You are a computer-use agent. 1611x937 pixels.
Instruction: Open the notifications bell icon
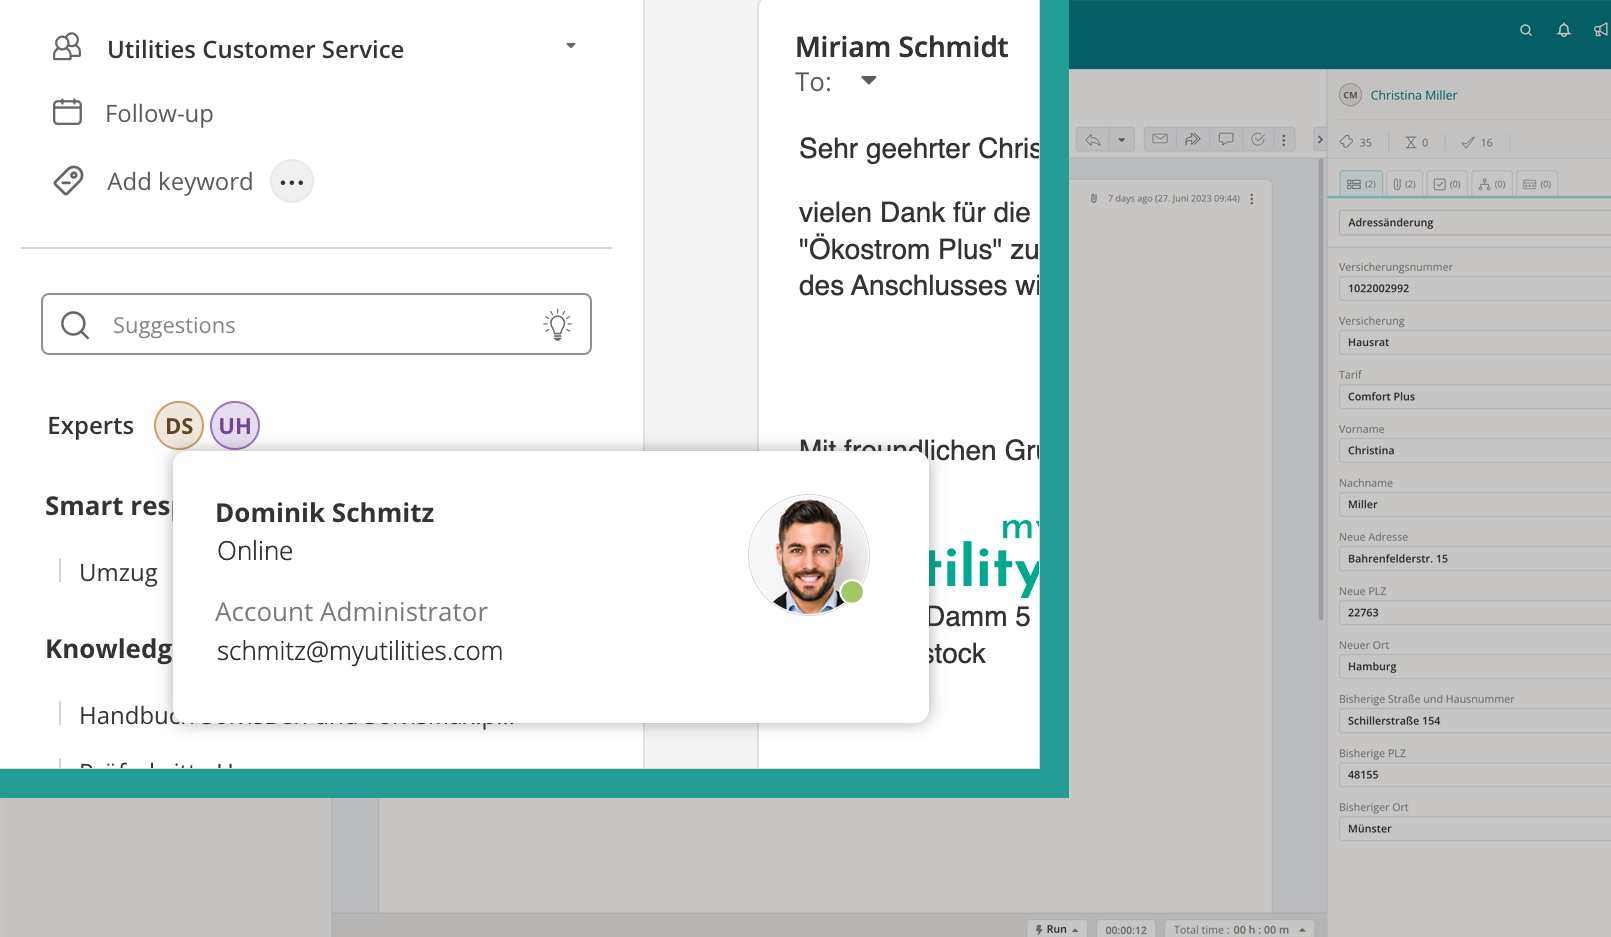(x=1563, y=30)
